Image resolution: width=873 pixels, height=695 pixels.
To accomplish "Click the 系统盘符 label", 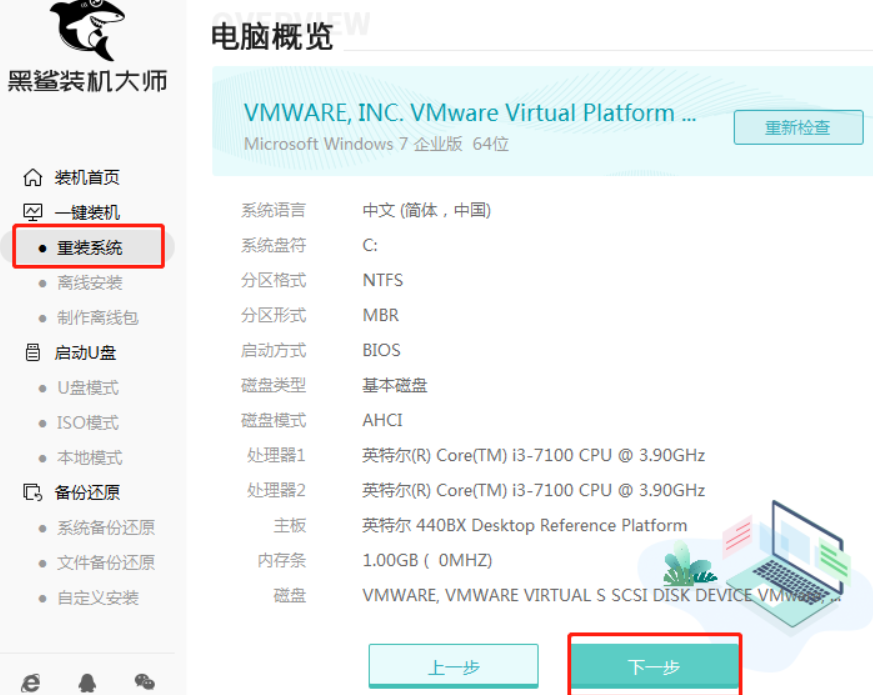I will pos(273,246).
